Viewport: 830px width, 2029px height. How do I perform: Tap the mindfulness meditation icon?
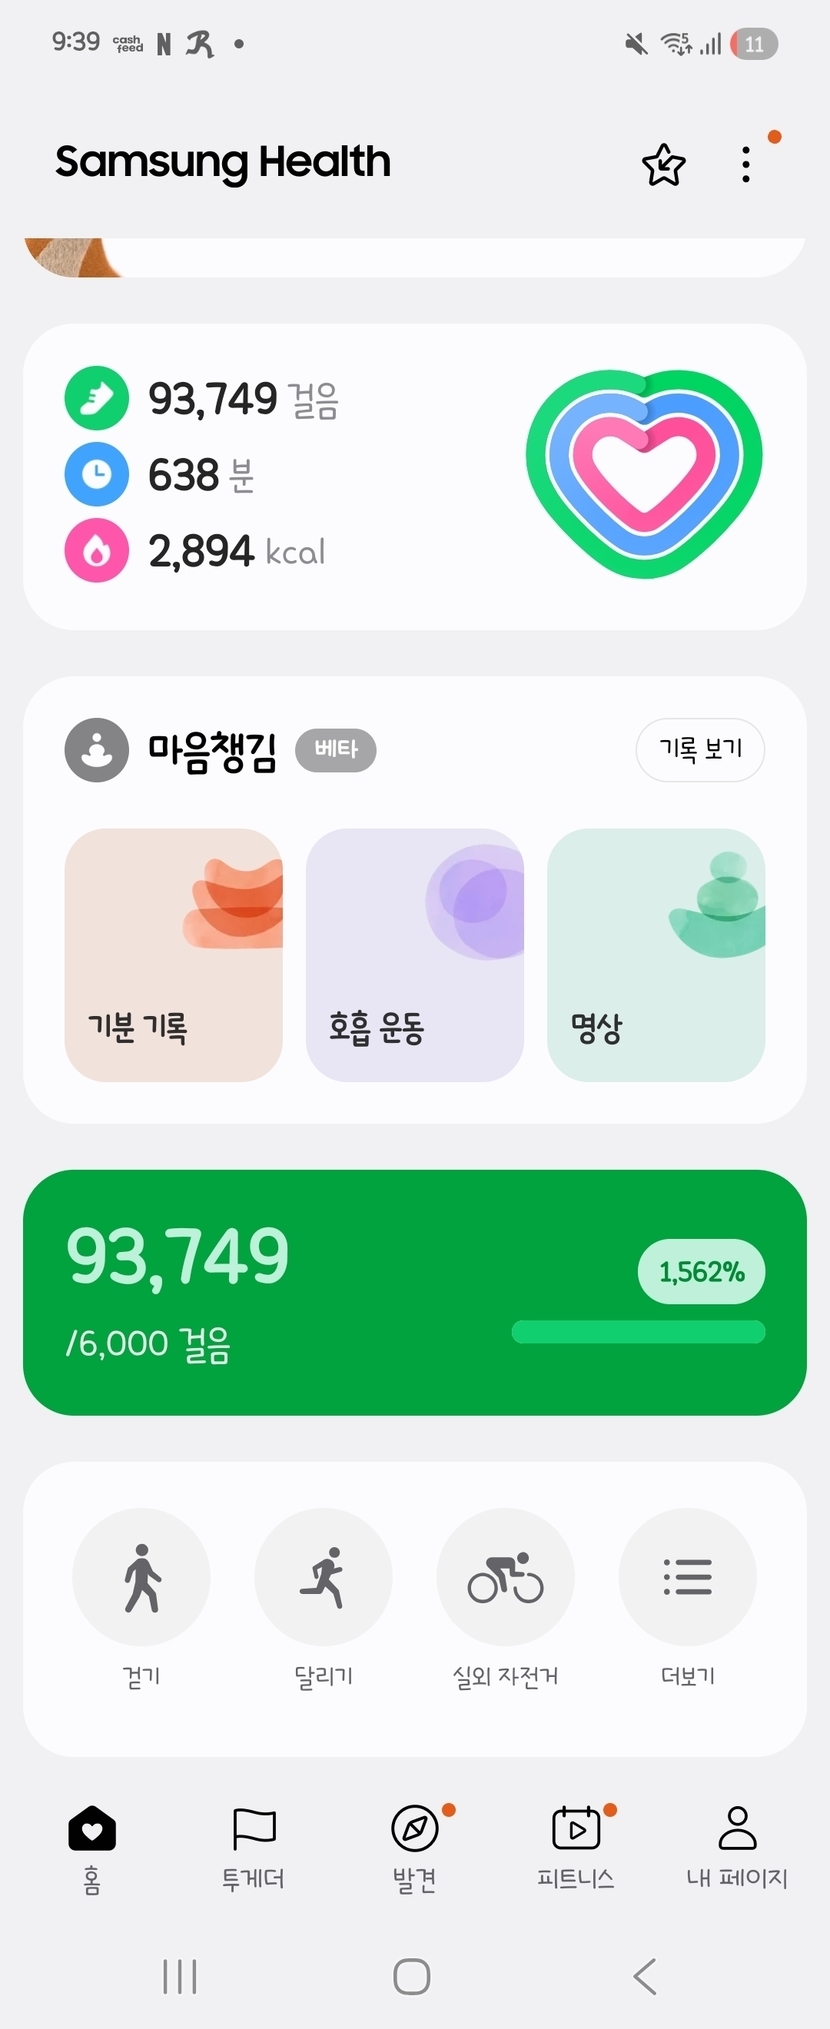point(97,750)
